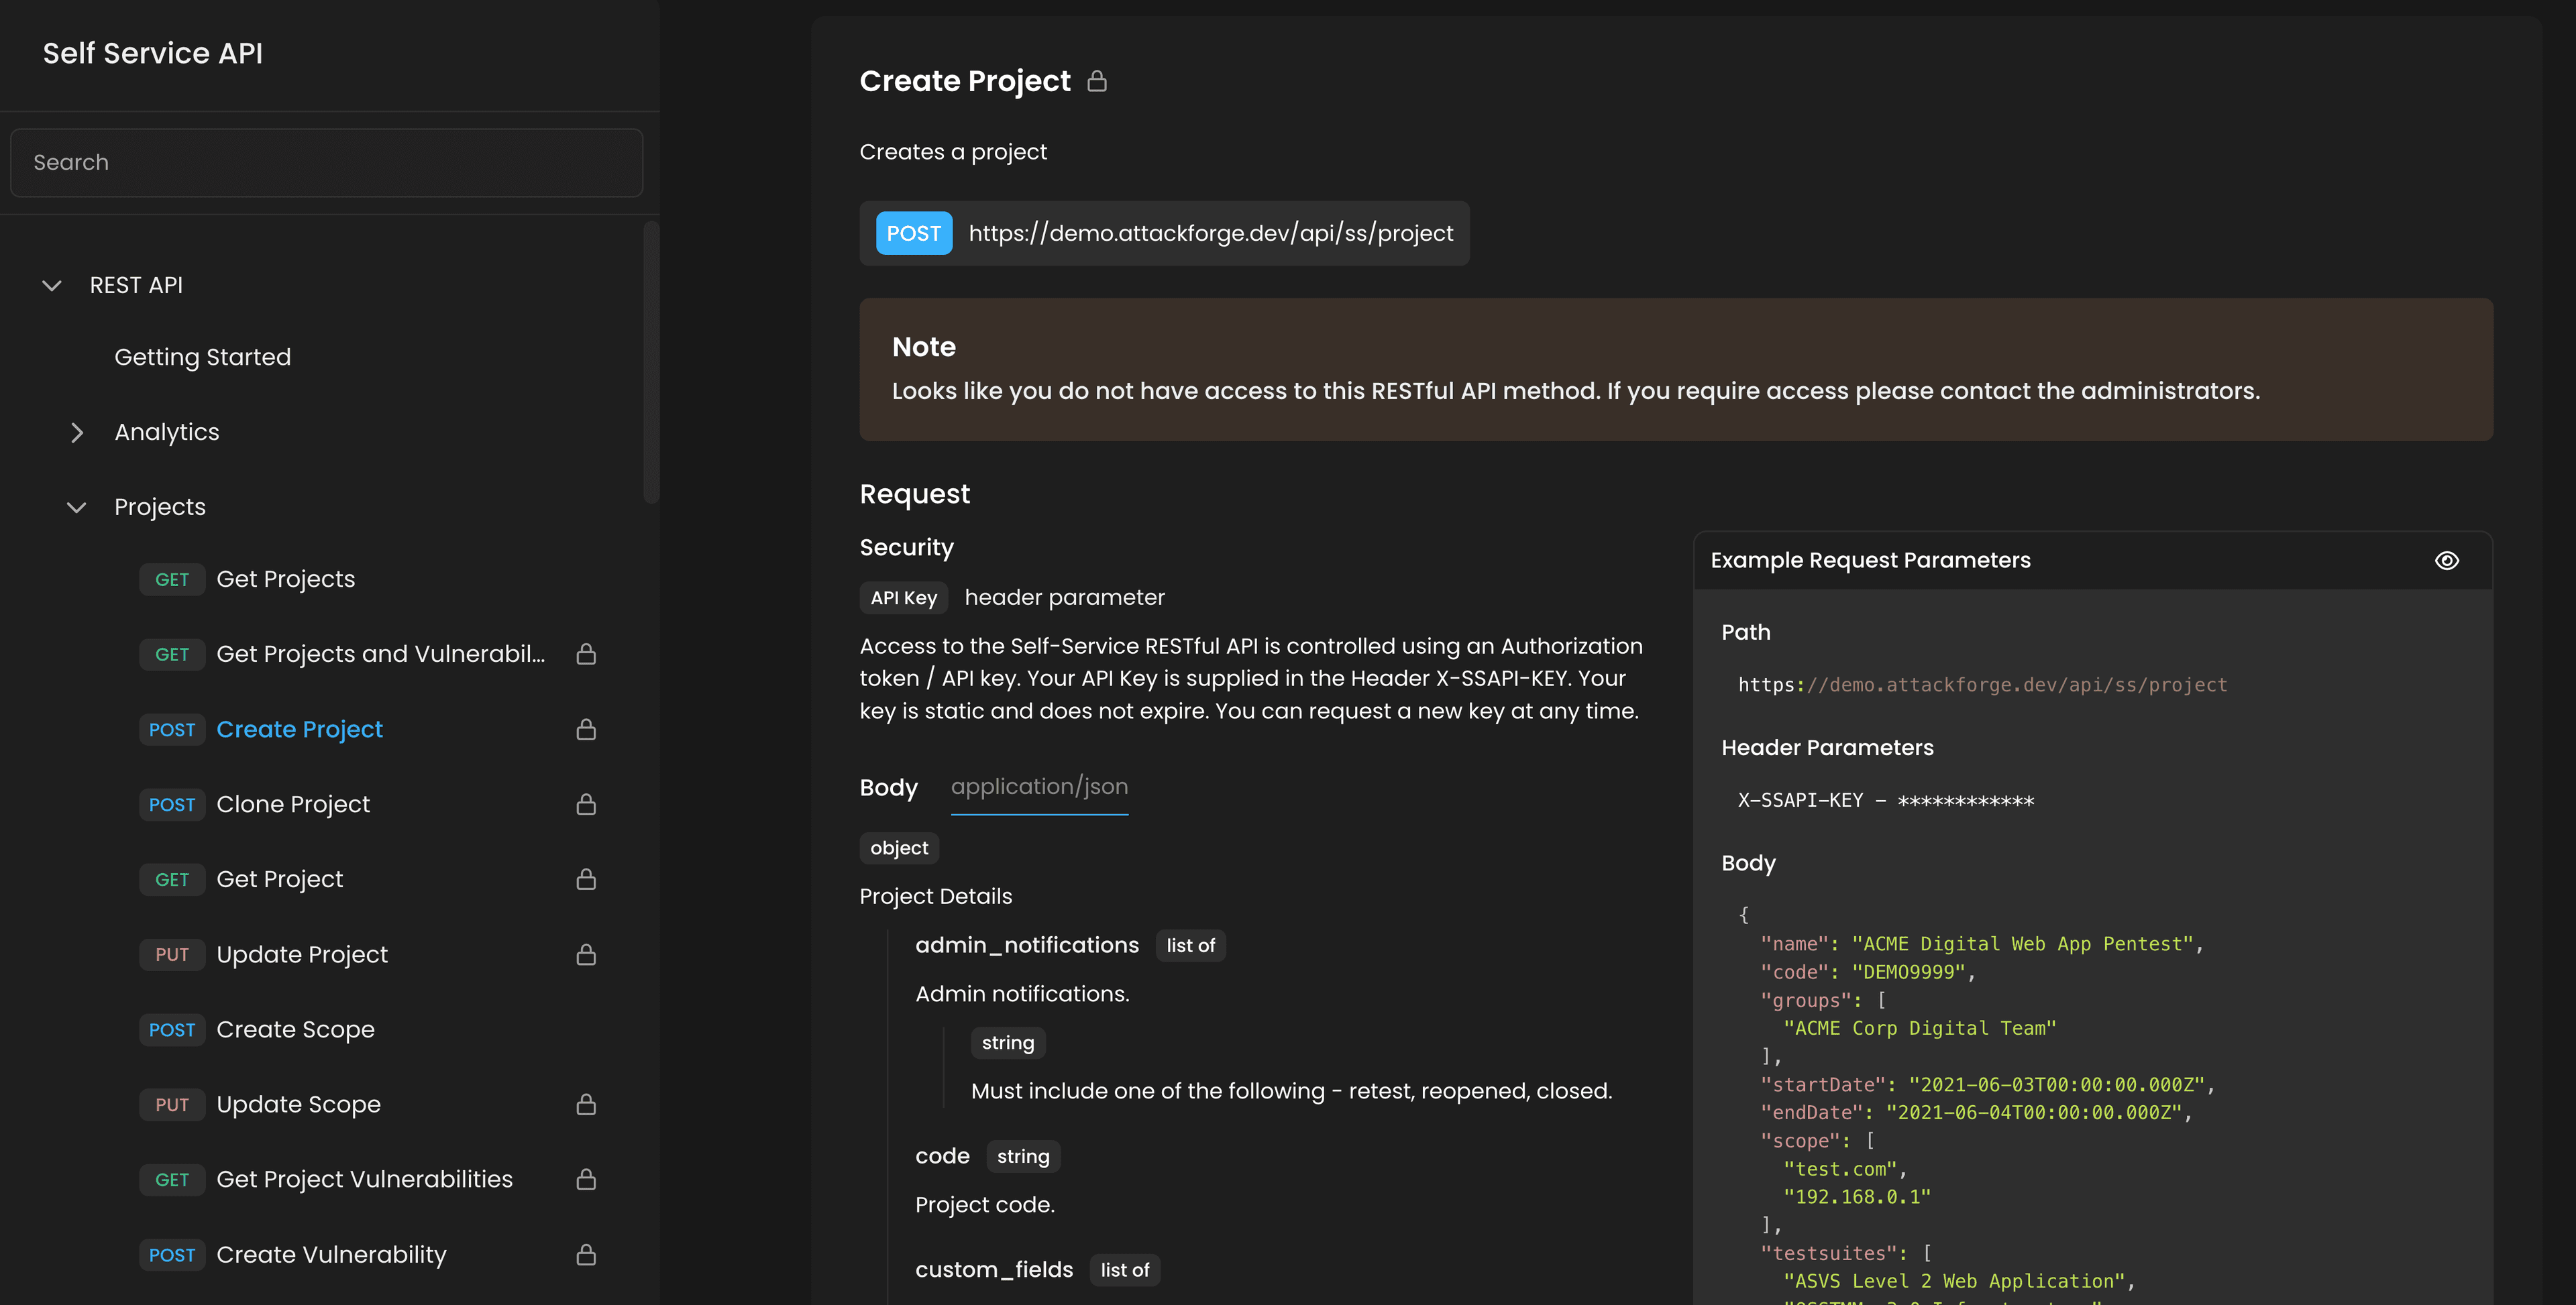
Task: Open Update Scope endpoint
Action: (298, 1104)
